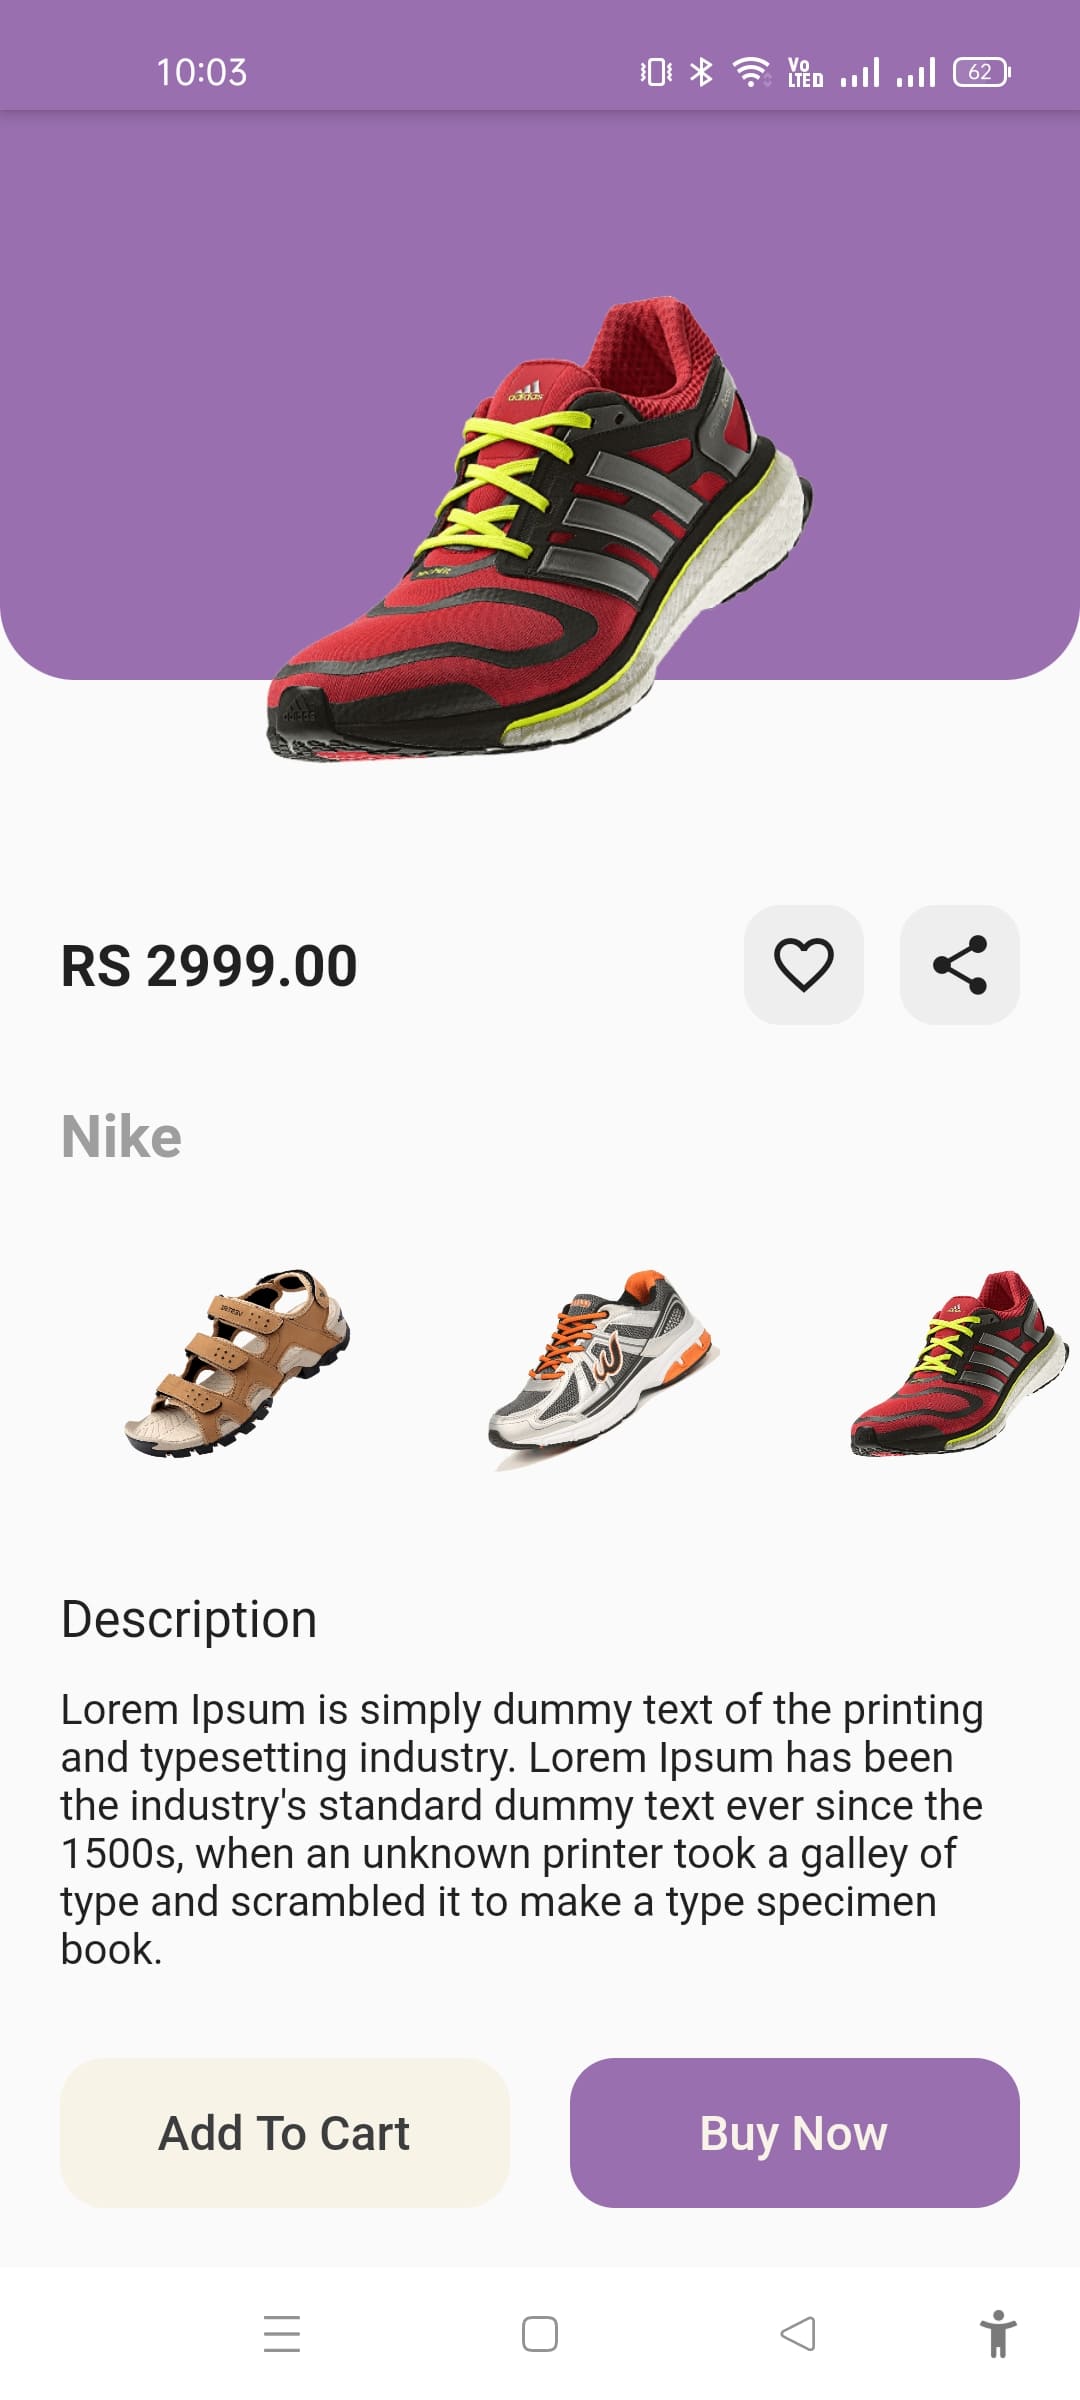Tap the Wi-Fi icon in status bar
The width and height of the screenshot is (1080, 2400).
750,72
